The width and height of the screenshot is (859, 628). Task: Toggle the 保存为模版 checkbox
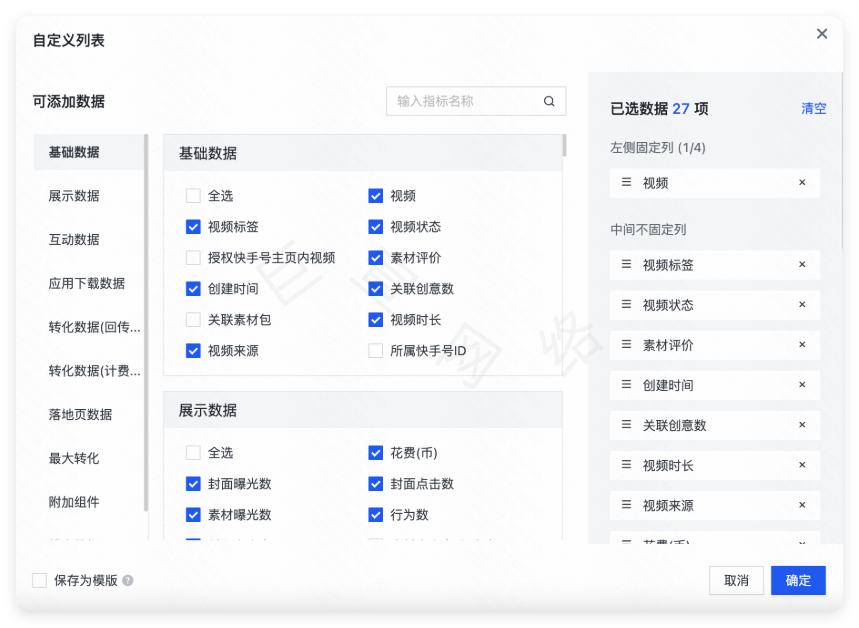pyautogui.click(x=38, y=579)
